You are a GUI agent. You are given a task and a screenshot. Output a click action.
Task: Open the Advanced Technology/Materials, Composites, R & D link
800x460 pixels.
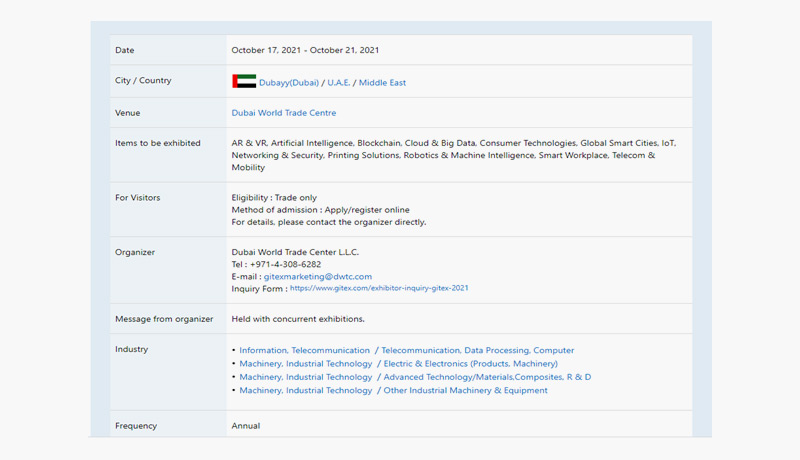487,377
